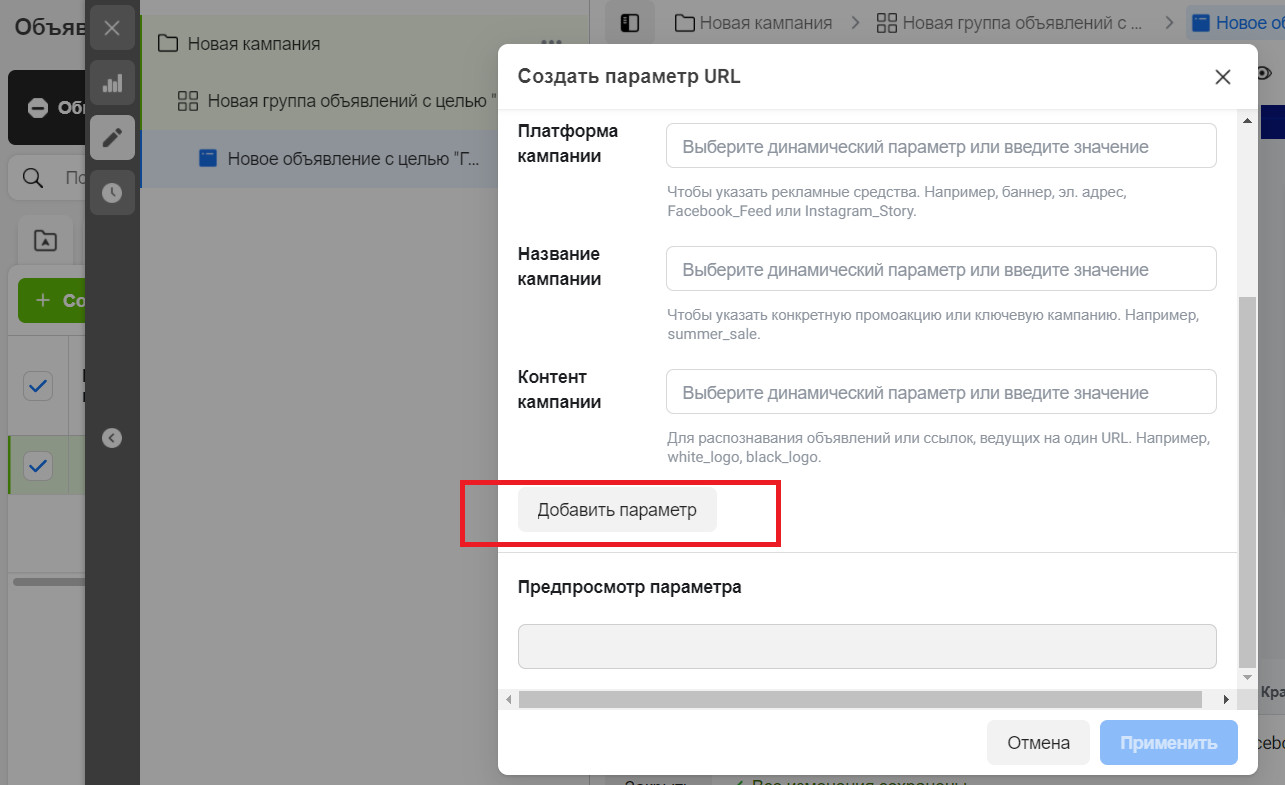Toggle the first row checkbox in table
The image size is (1285, 785).
pyautogui.click(x=38, y=385)
